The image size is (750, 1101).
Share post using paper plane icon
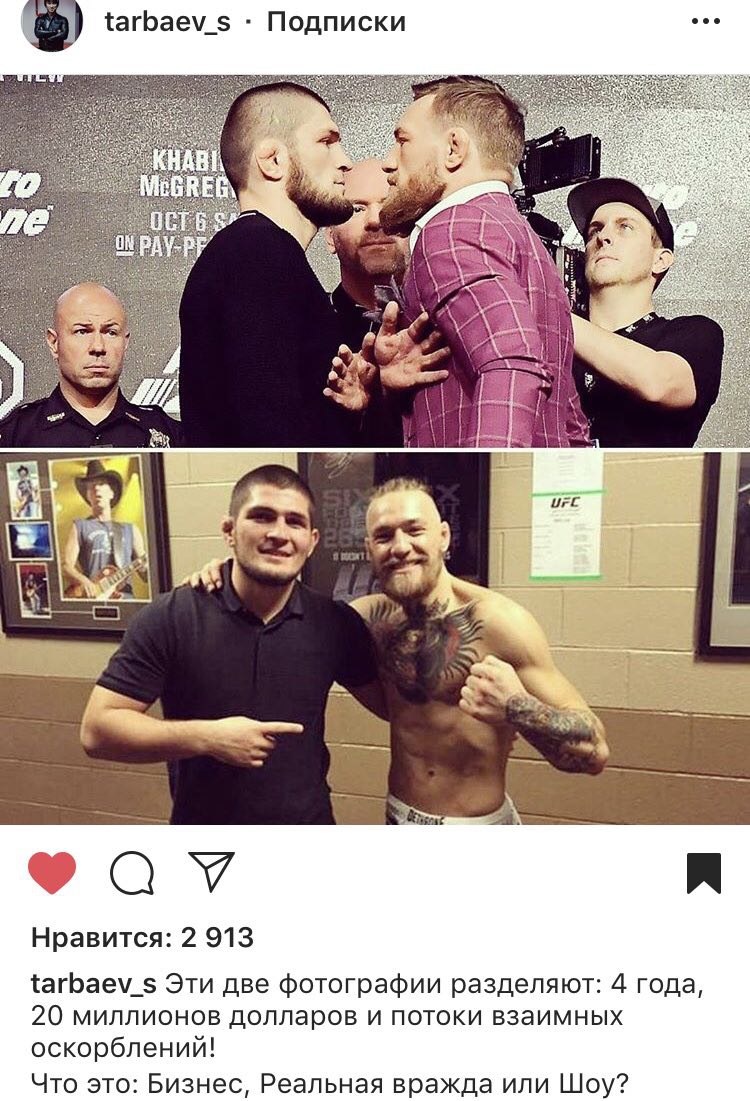coord(211,871)
